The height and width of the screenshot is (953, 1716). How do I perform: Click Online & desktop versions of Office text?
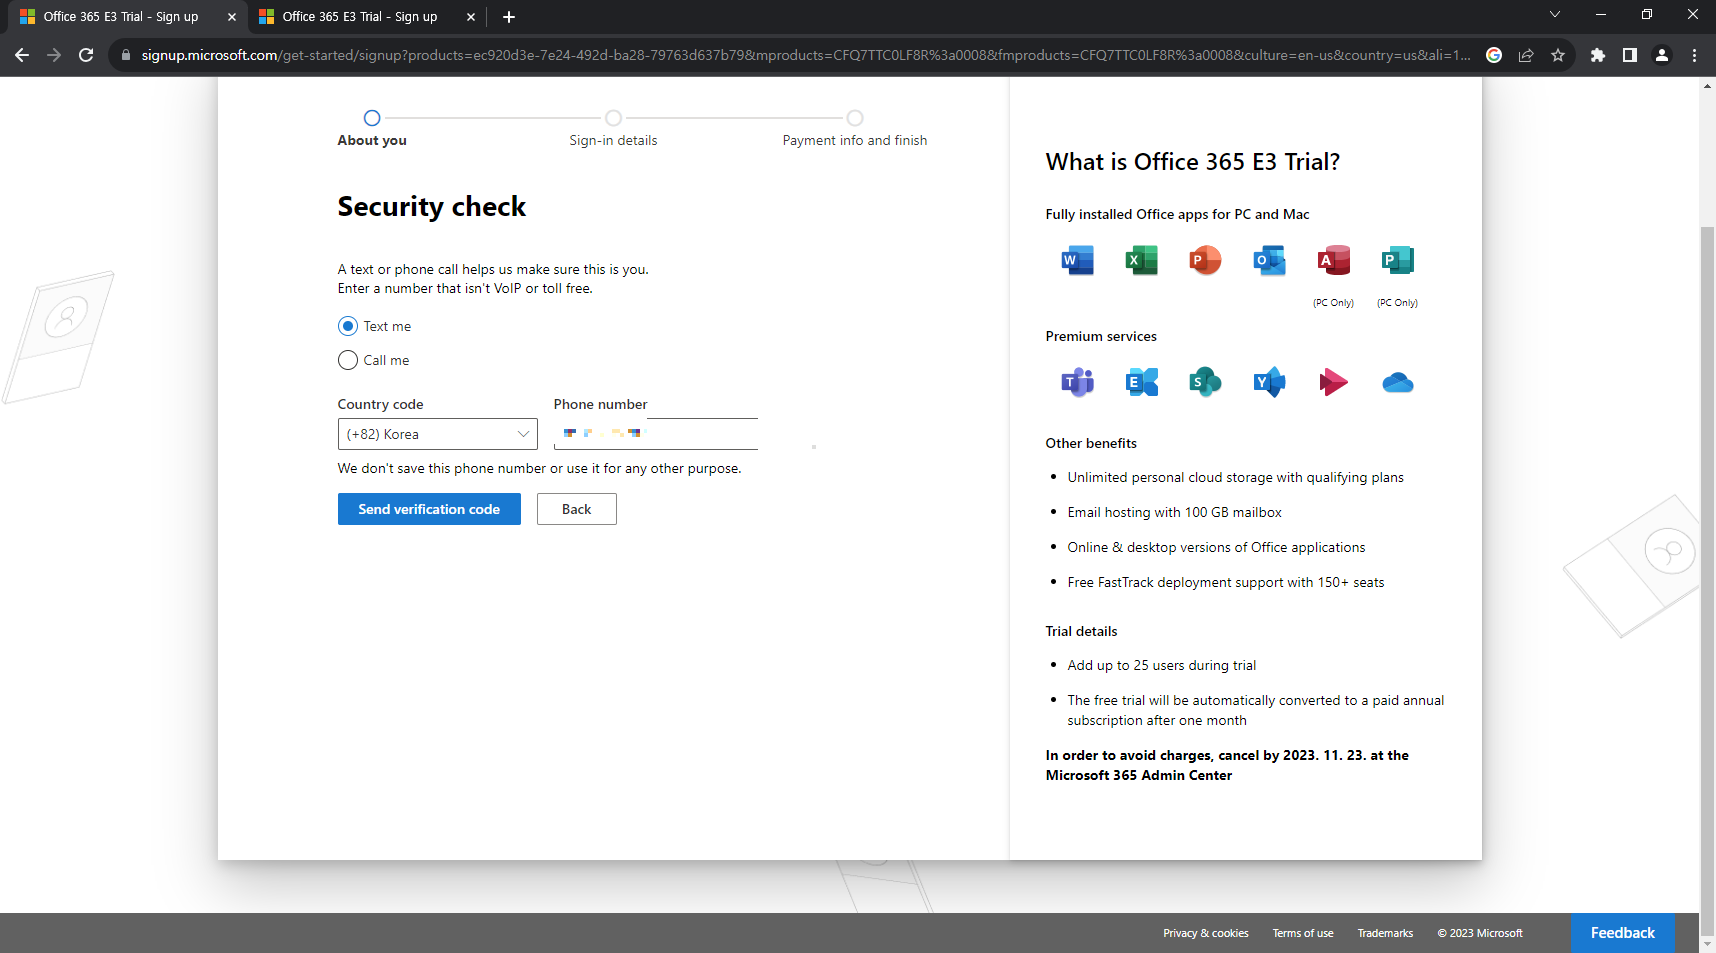1216,547
